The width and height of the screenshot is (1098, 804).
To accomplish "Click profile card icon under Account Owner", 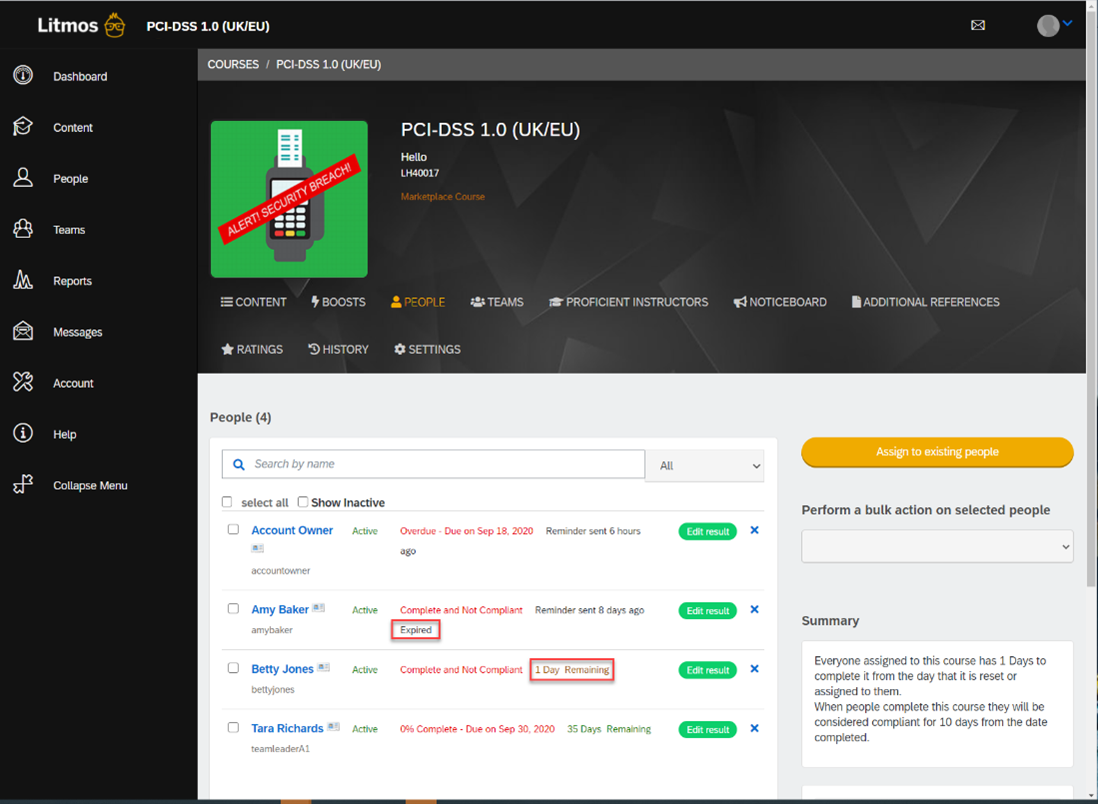I will (x=258, y=548).
